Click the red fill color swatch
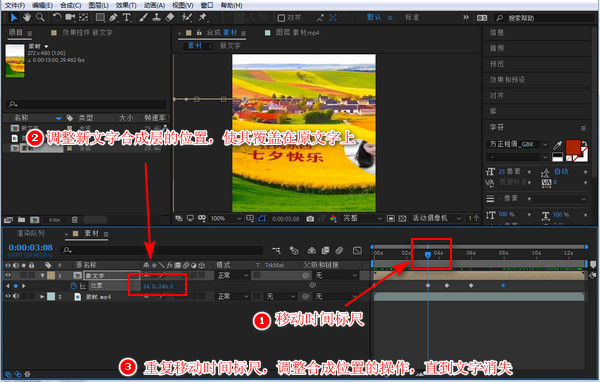Screen dimensions: 600x382 (573, 147)
